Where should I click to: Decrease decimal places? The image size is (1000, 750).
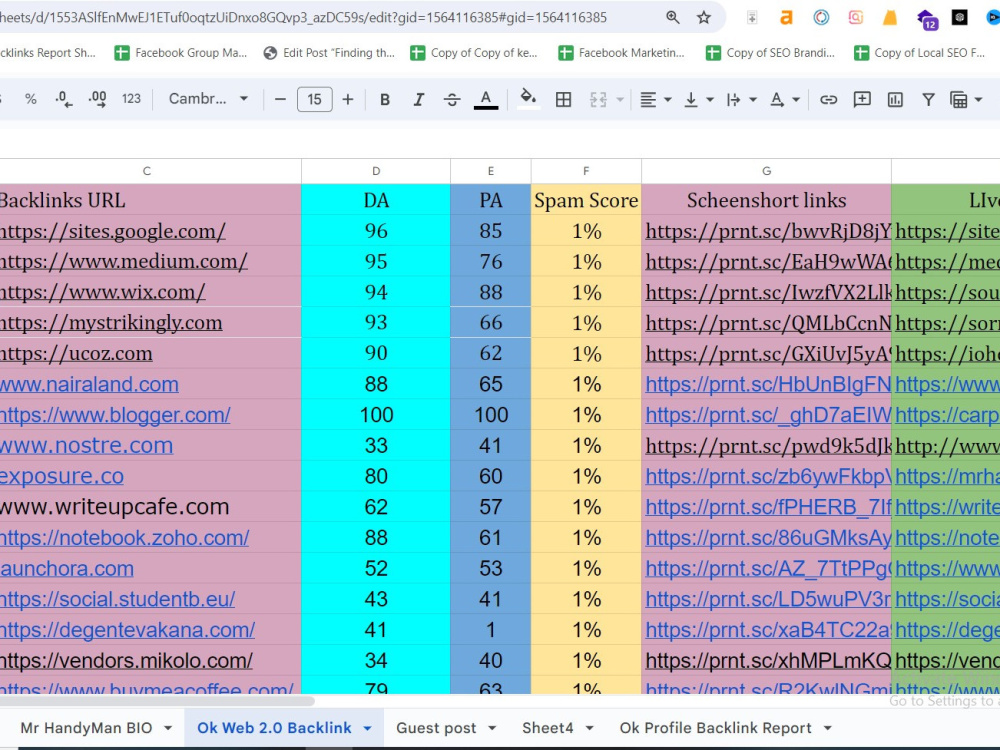click(x=63, y=99)
